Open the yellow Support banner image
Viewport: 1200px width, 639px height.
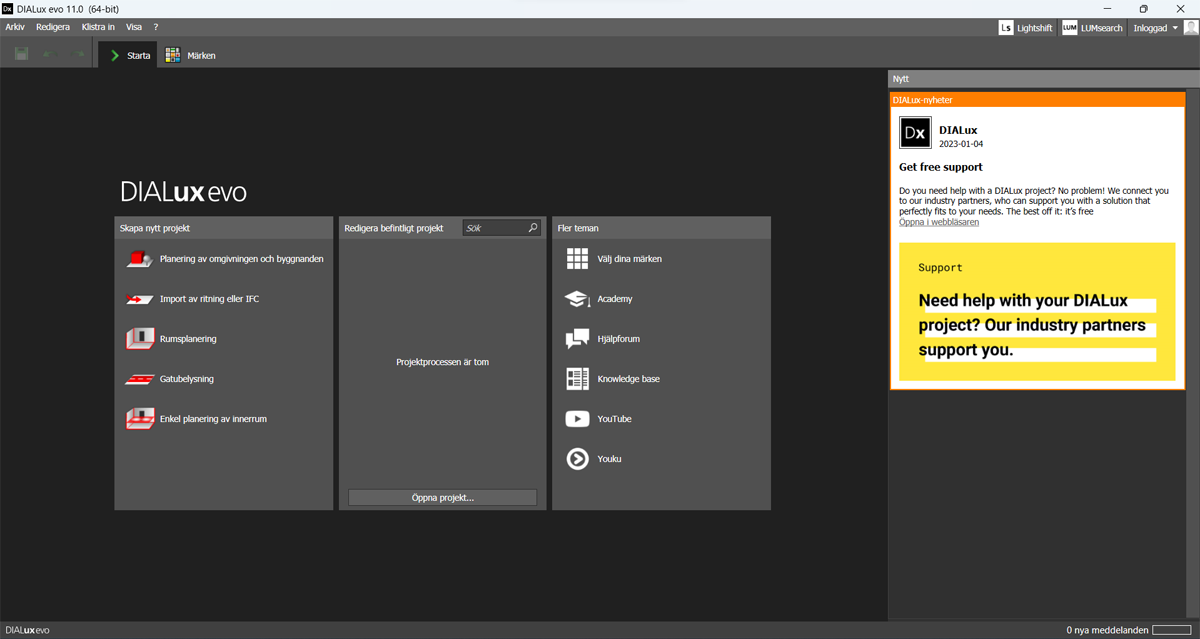1037,311
